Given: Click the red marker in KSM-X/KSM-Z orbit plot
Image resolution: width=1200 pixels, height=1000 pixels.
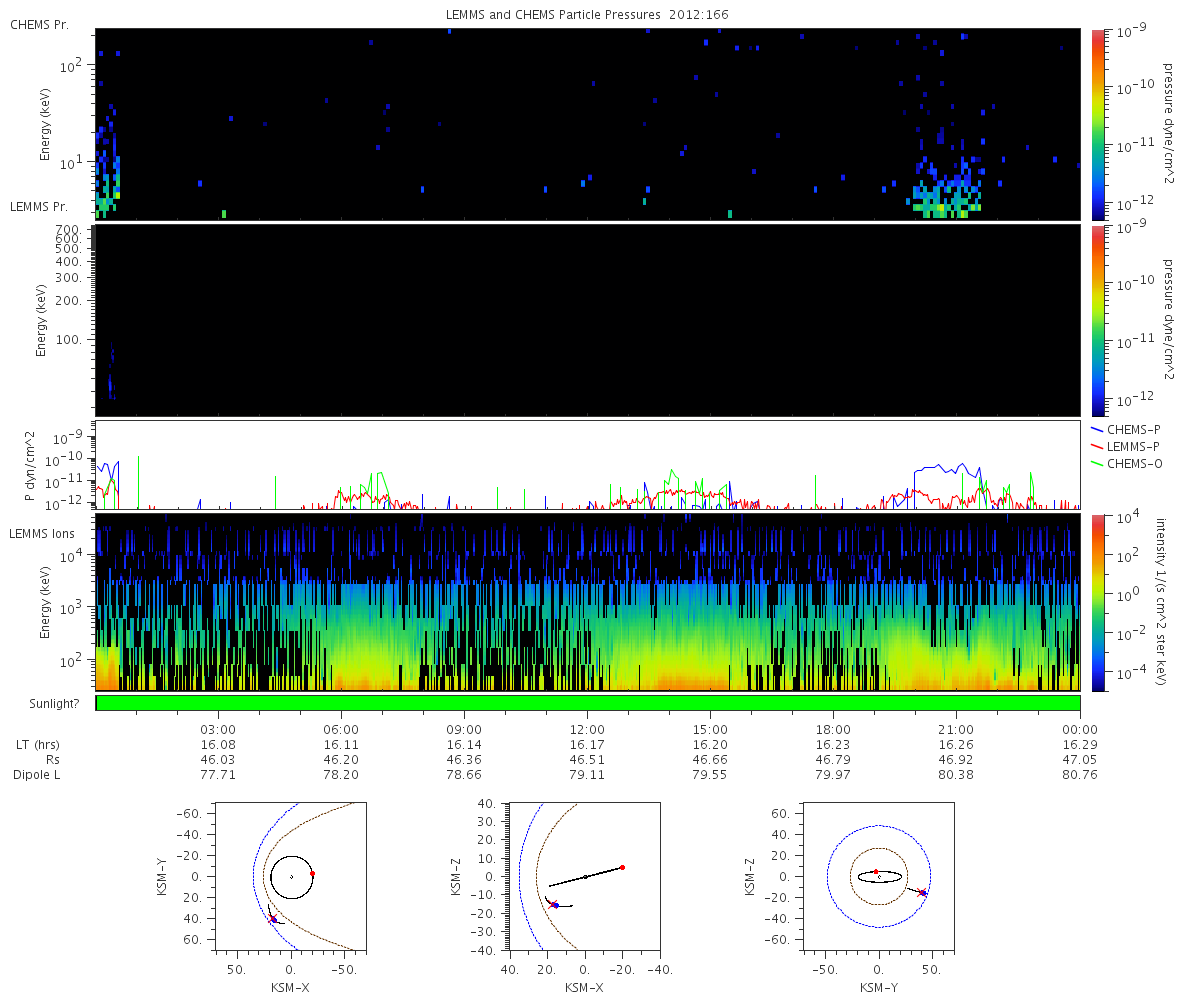Looking at the screenshot, I should coord(622,867).
